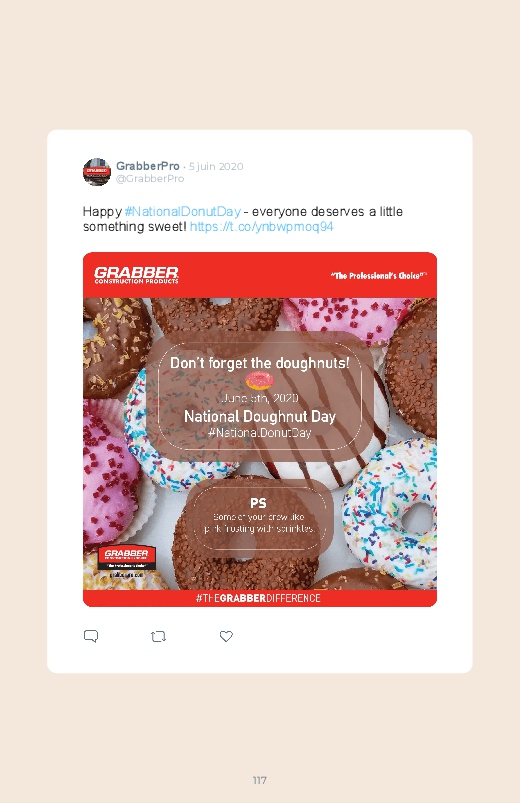Image resolution: width=520 pixels, height=803 pixels.
Task: Click #THEGRABBERDIFFERENCE red footer banner
Action: 260,598
